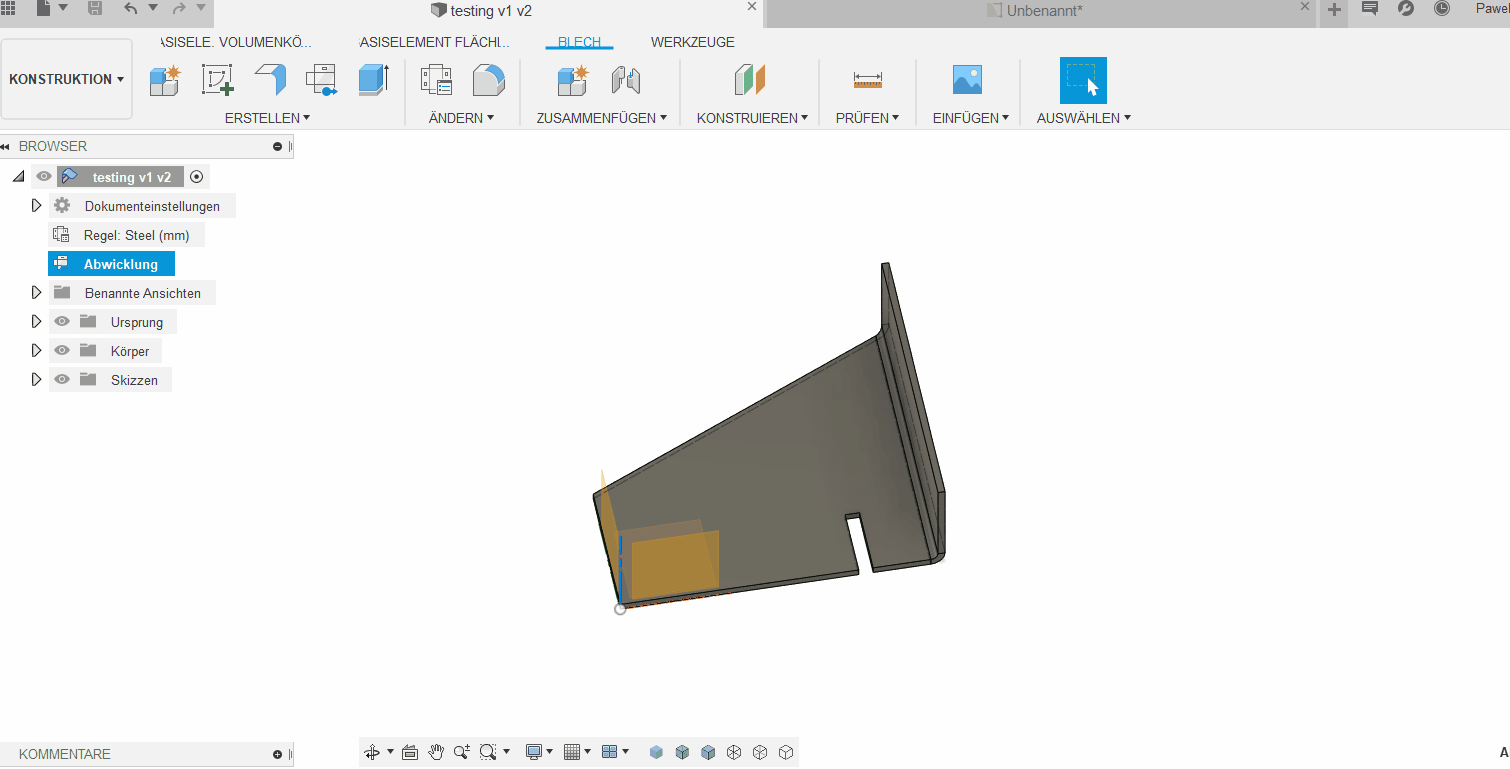Switch to the WERKZEUGE ribbon tab
The image size is (1510, 769).
coord(694,41)
